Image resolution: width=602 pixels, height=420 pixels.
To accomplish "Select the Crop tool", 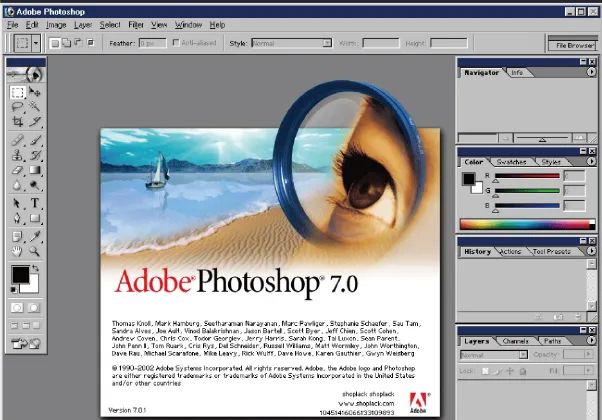I will click(x=17, y=122).
